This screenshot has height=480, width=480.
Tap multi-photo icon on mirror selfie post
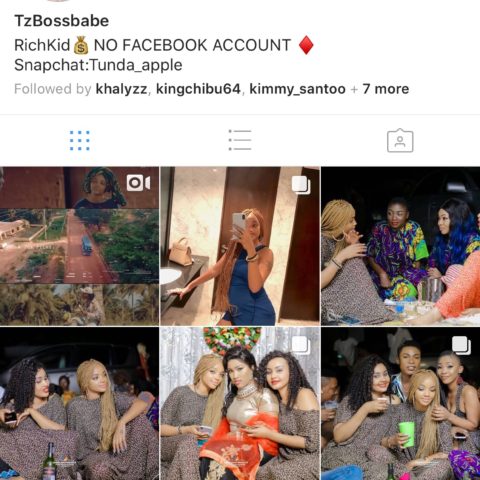[301, 185]
